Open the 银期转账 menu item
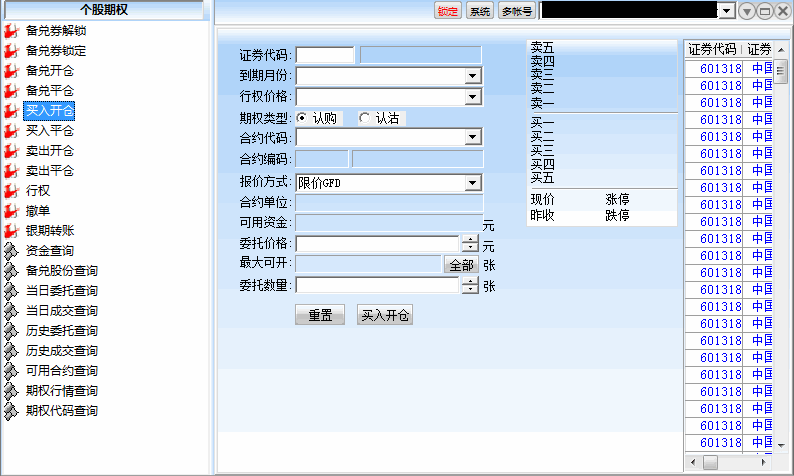This screenshot has width=794, height=476. [x=50, y=231]
